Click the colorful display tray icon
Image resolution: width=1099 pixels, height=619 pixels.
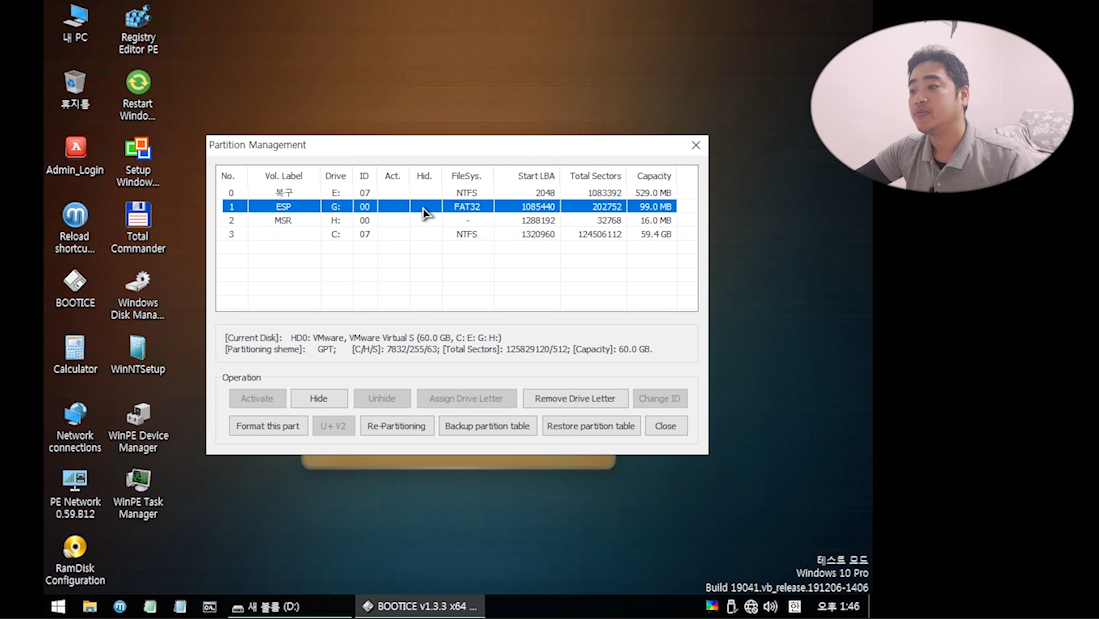pyautogui.click(x=712, y=606)
